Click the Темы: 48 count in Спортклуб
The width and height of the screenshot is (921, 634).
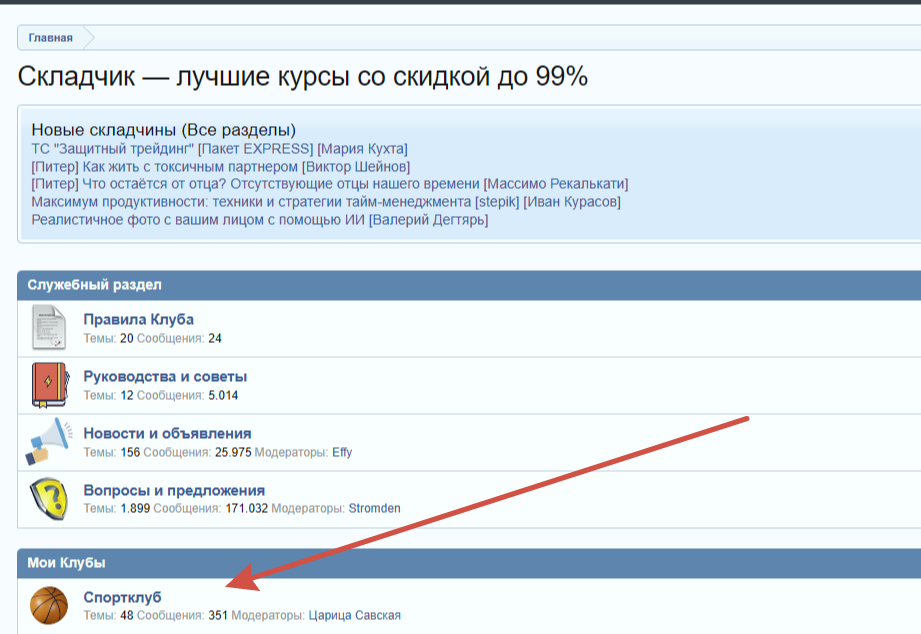(x=108, y=615)
